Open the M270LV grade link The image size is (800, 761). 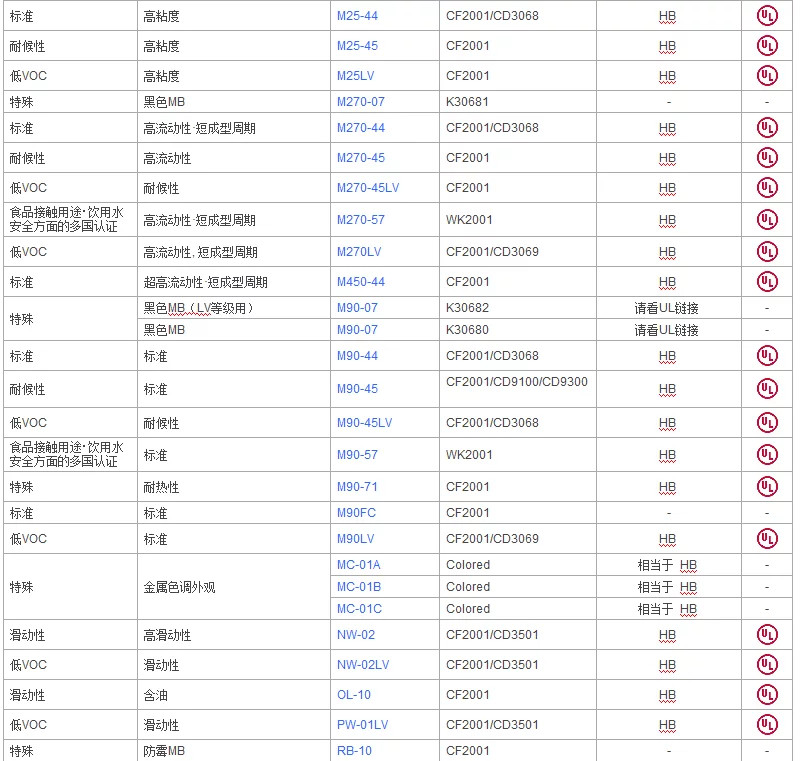coord(359,251)
